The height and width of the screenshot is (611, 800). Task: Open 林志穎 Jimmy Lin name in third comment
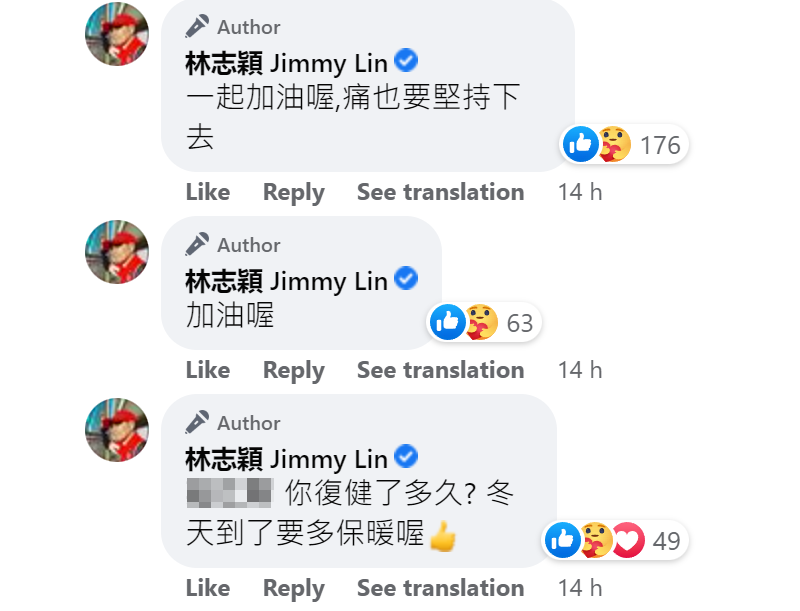tap(286, 459)
